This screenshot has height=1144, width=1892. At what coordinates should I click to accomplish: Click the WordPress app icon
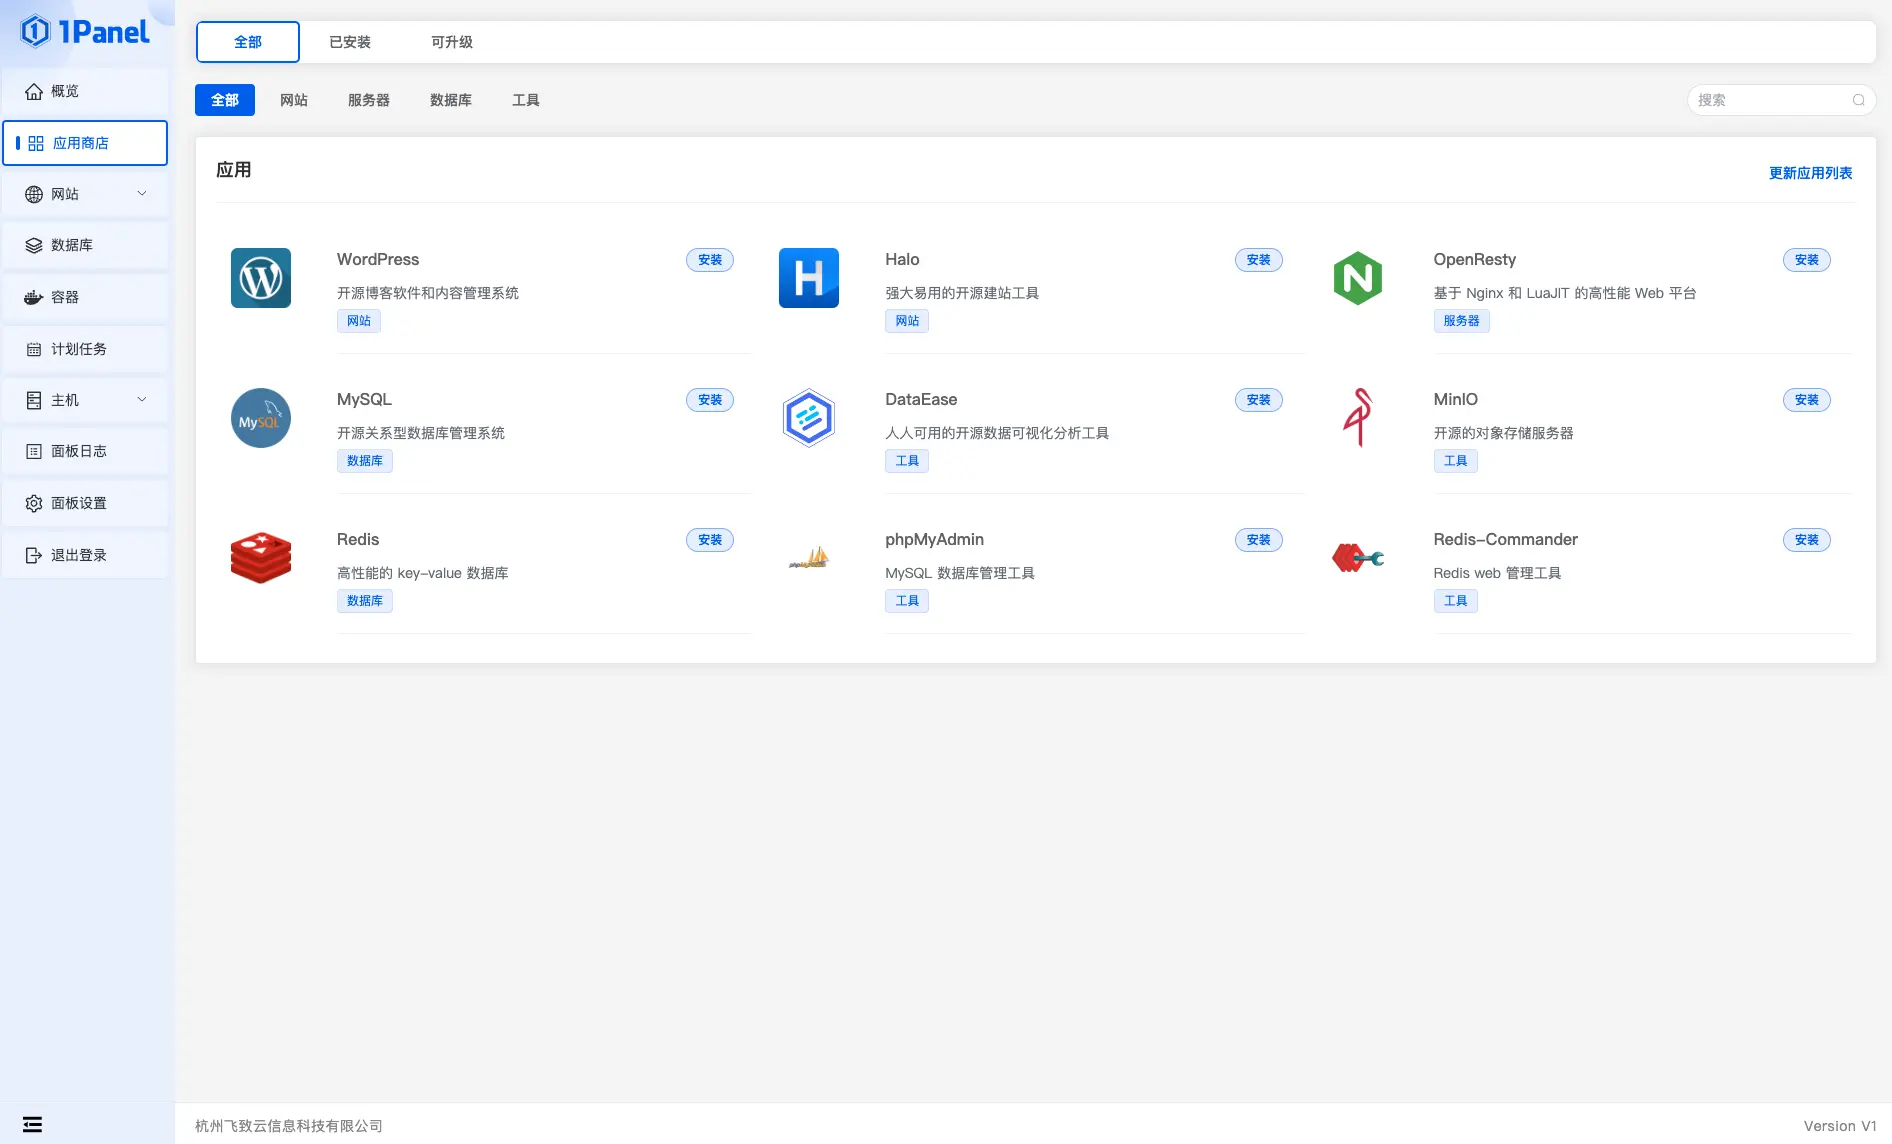point(261,278)
